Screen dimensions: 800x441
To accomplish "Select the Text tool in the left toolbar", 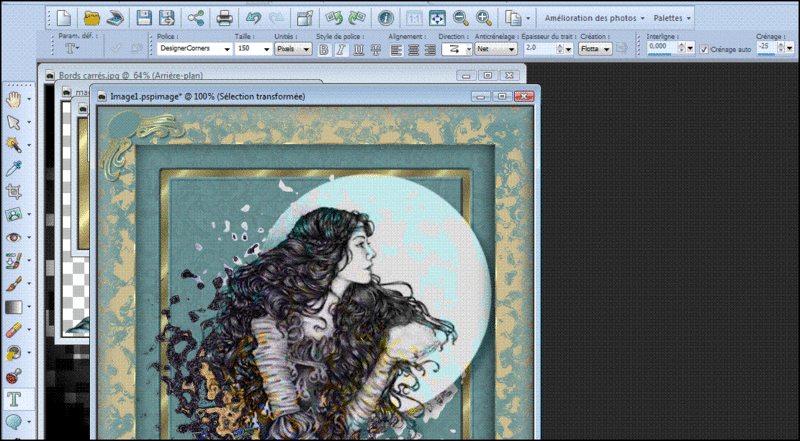I will point(14,399).
